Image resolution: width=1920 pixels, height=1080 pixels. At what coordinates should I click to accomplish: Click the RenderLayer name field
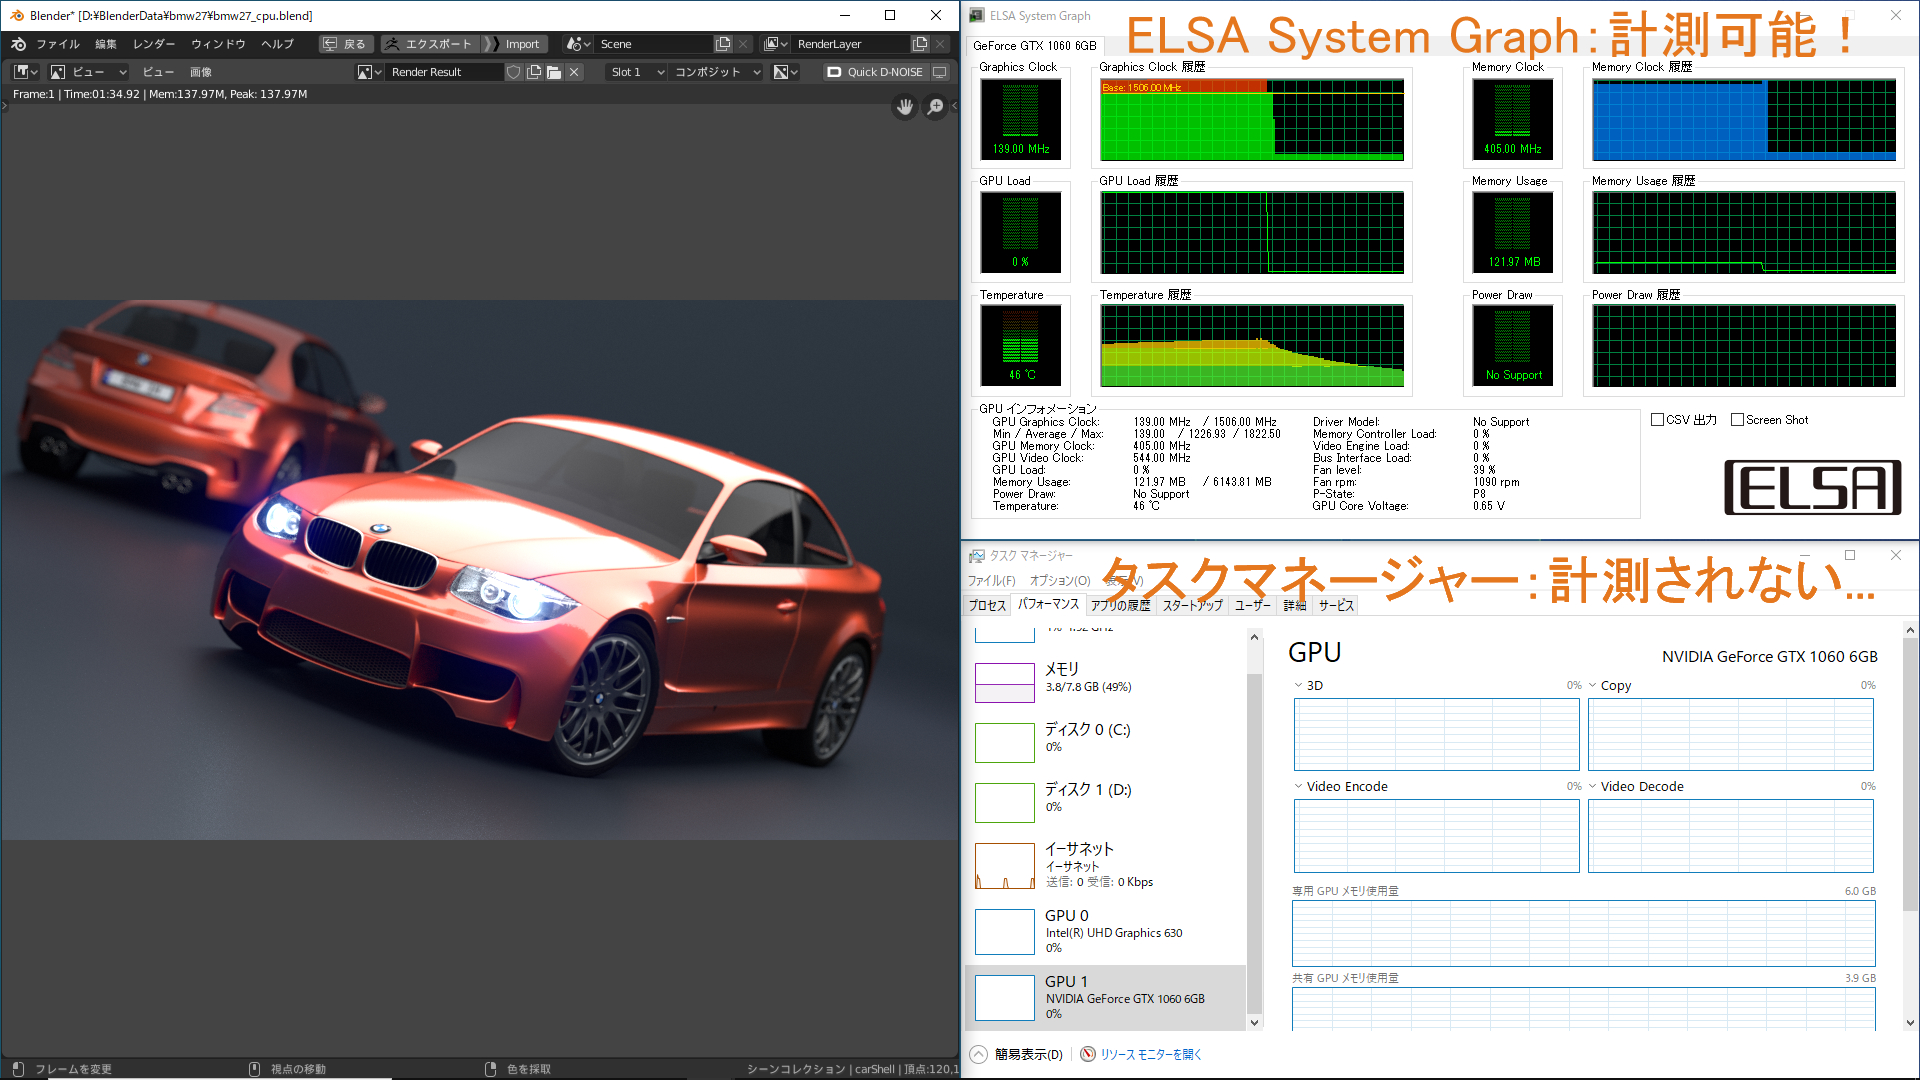tap(851, 44)
